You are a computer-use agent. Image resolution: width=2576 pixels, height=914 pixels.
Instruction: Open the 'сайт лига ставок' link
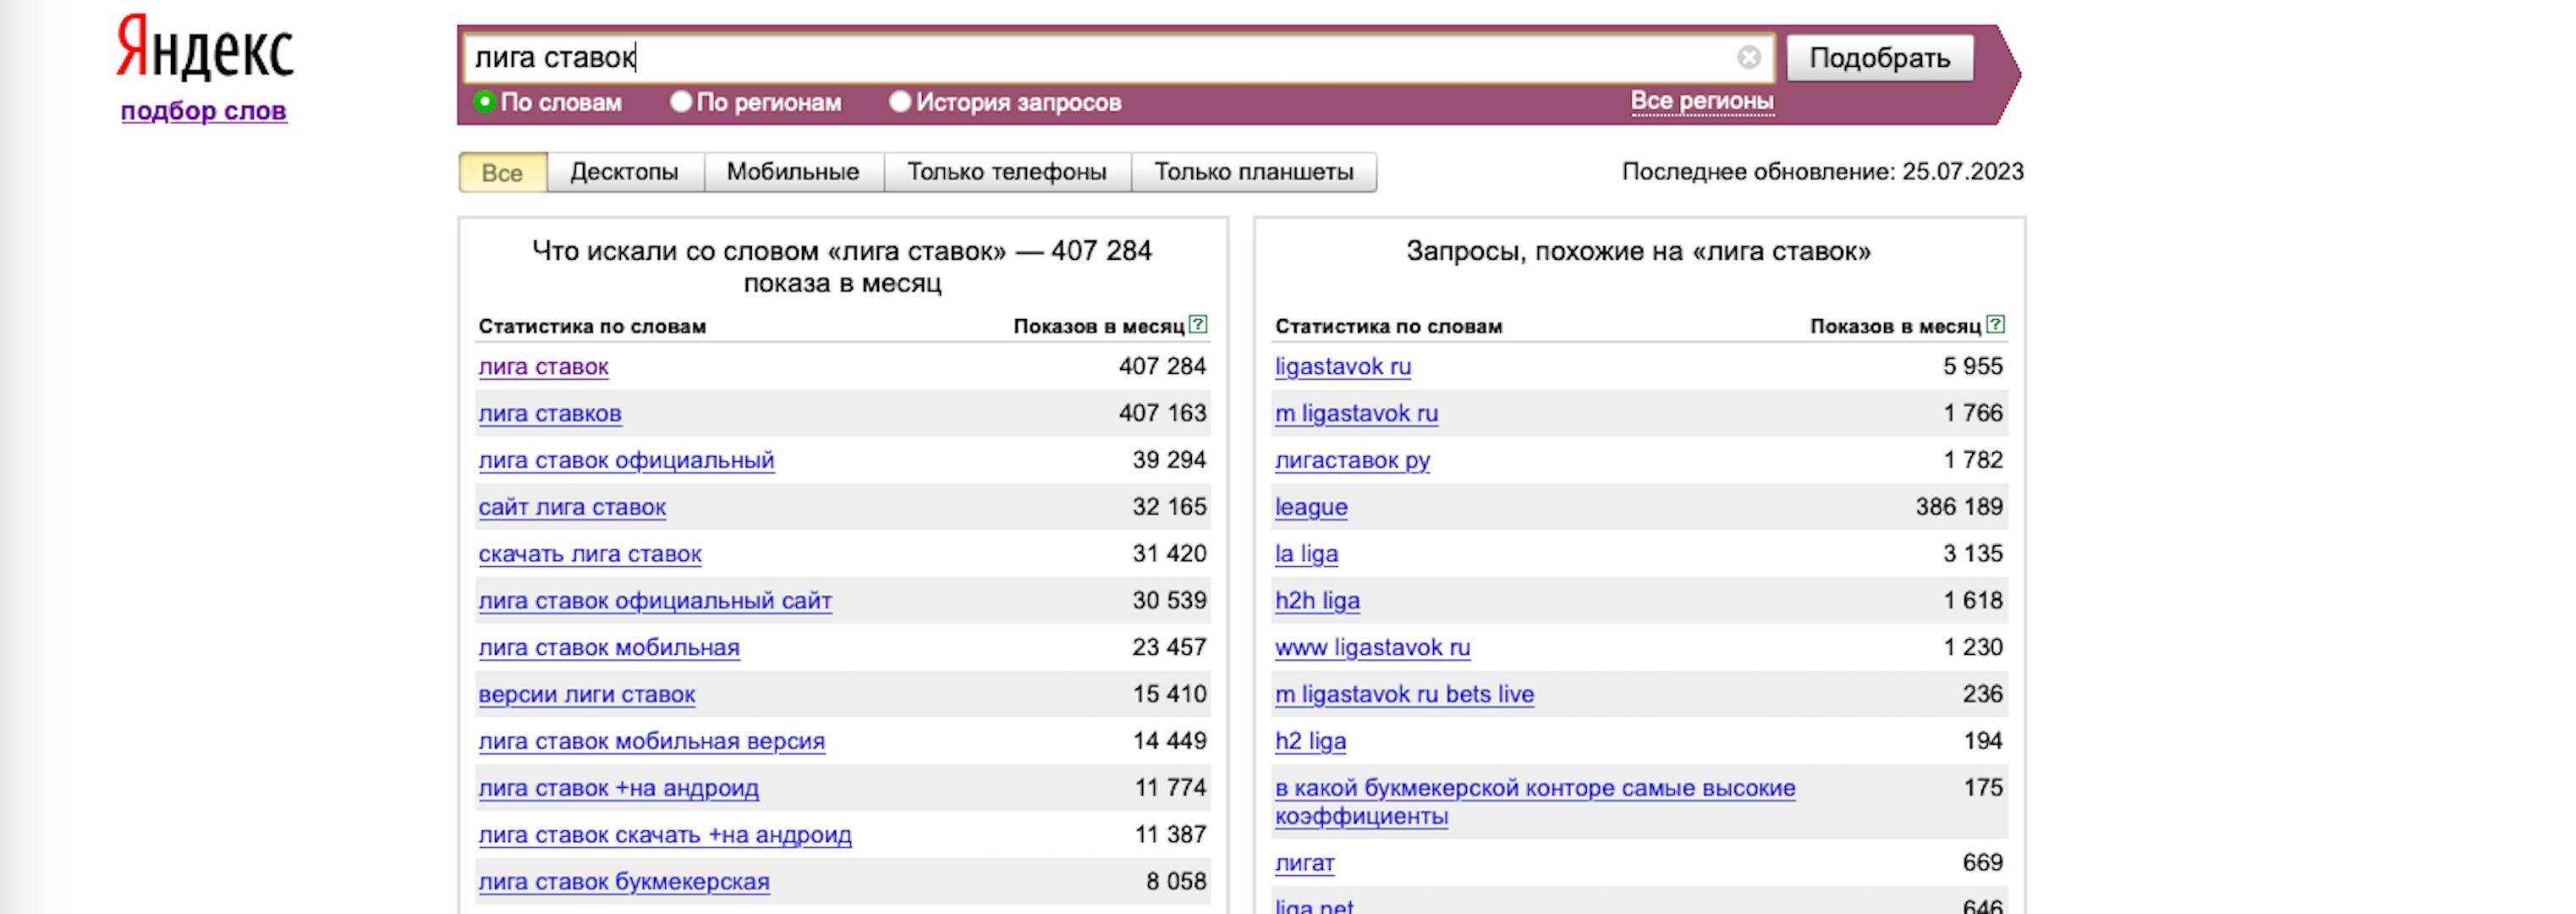(x=572, y=508)
